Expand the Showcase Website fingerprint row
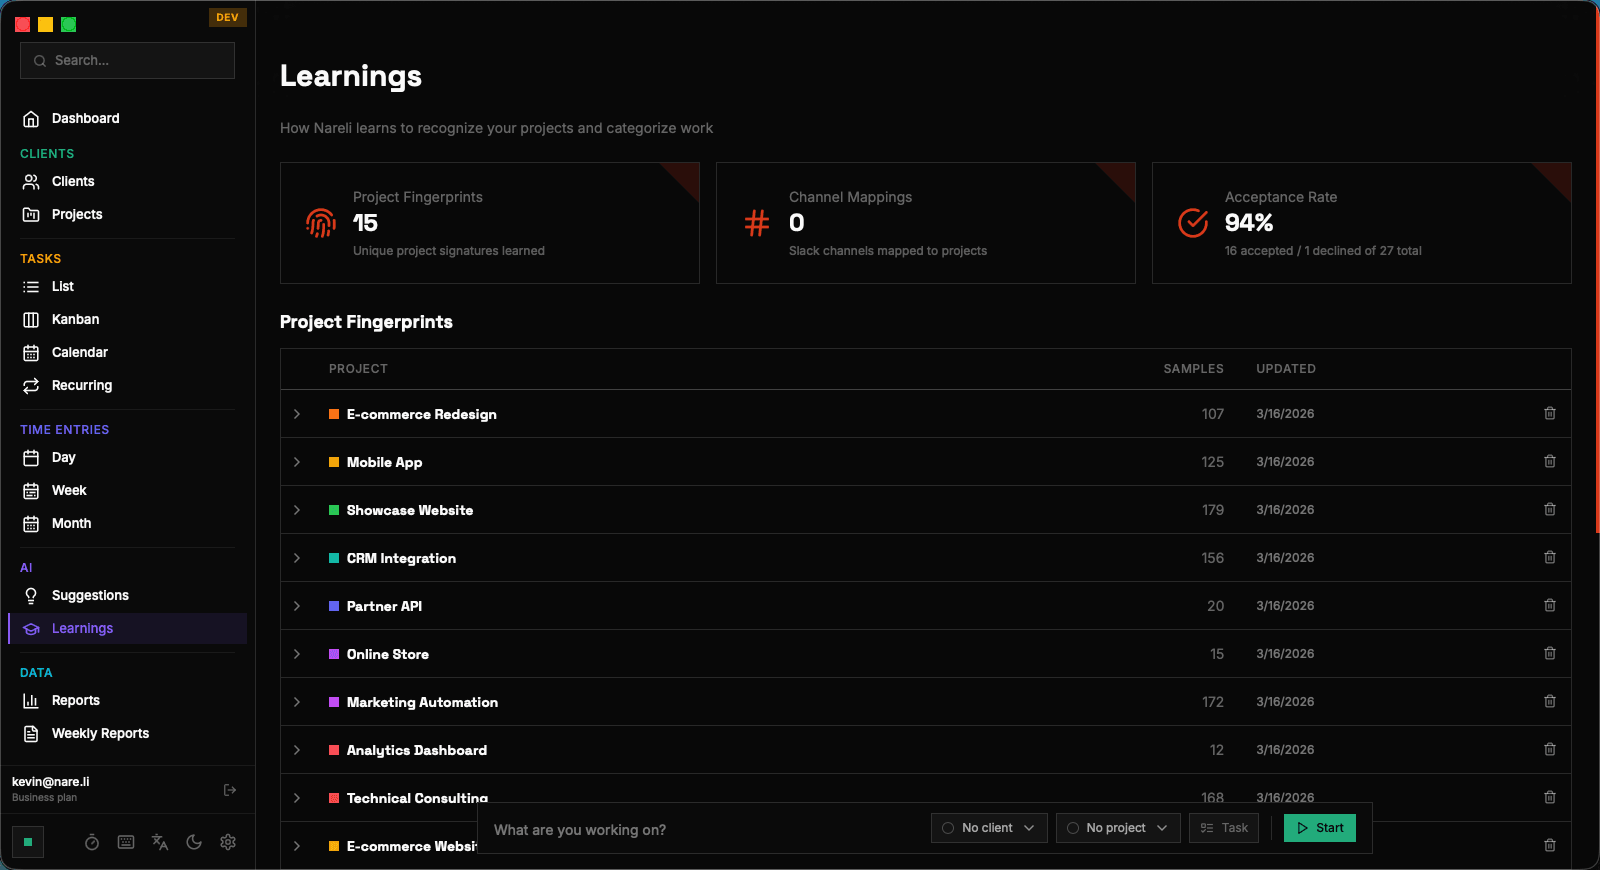The image size is (1600, 870). pyautogui.click(x=297, y=510)
